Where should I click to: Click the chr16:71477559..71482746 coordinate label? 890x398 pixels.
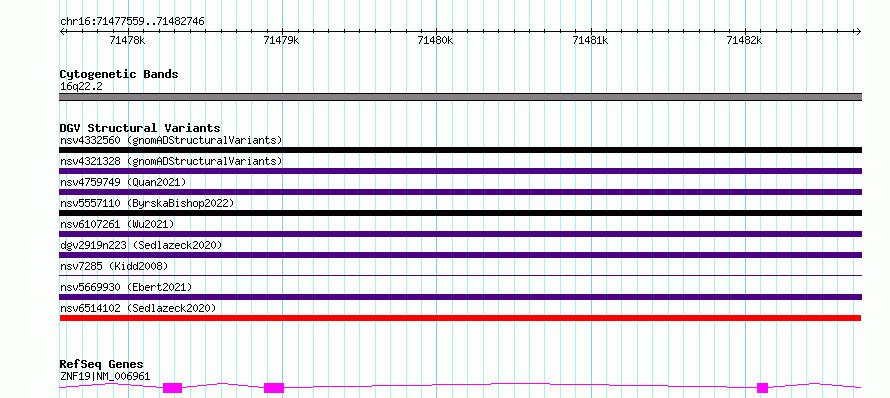[x=132, y=22]
